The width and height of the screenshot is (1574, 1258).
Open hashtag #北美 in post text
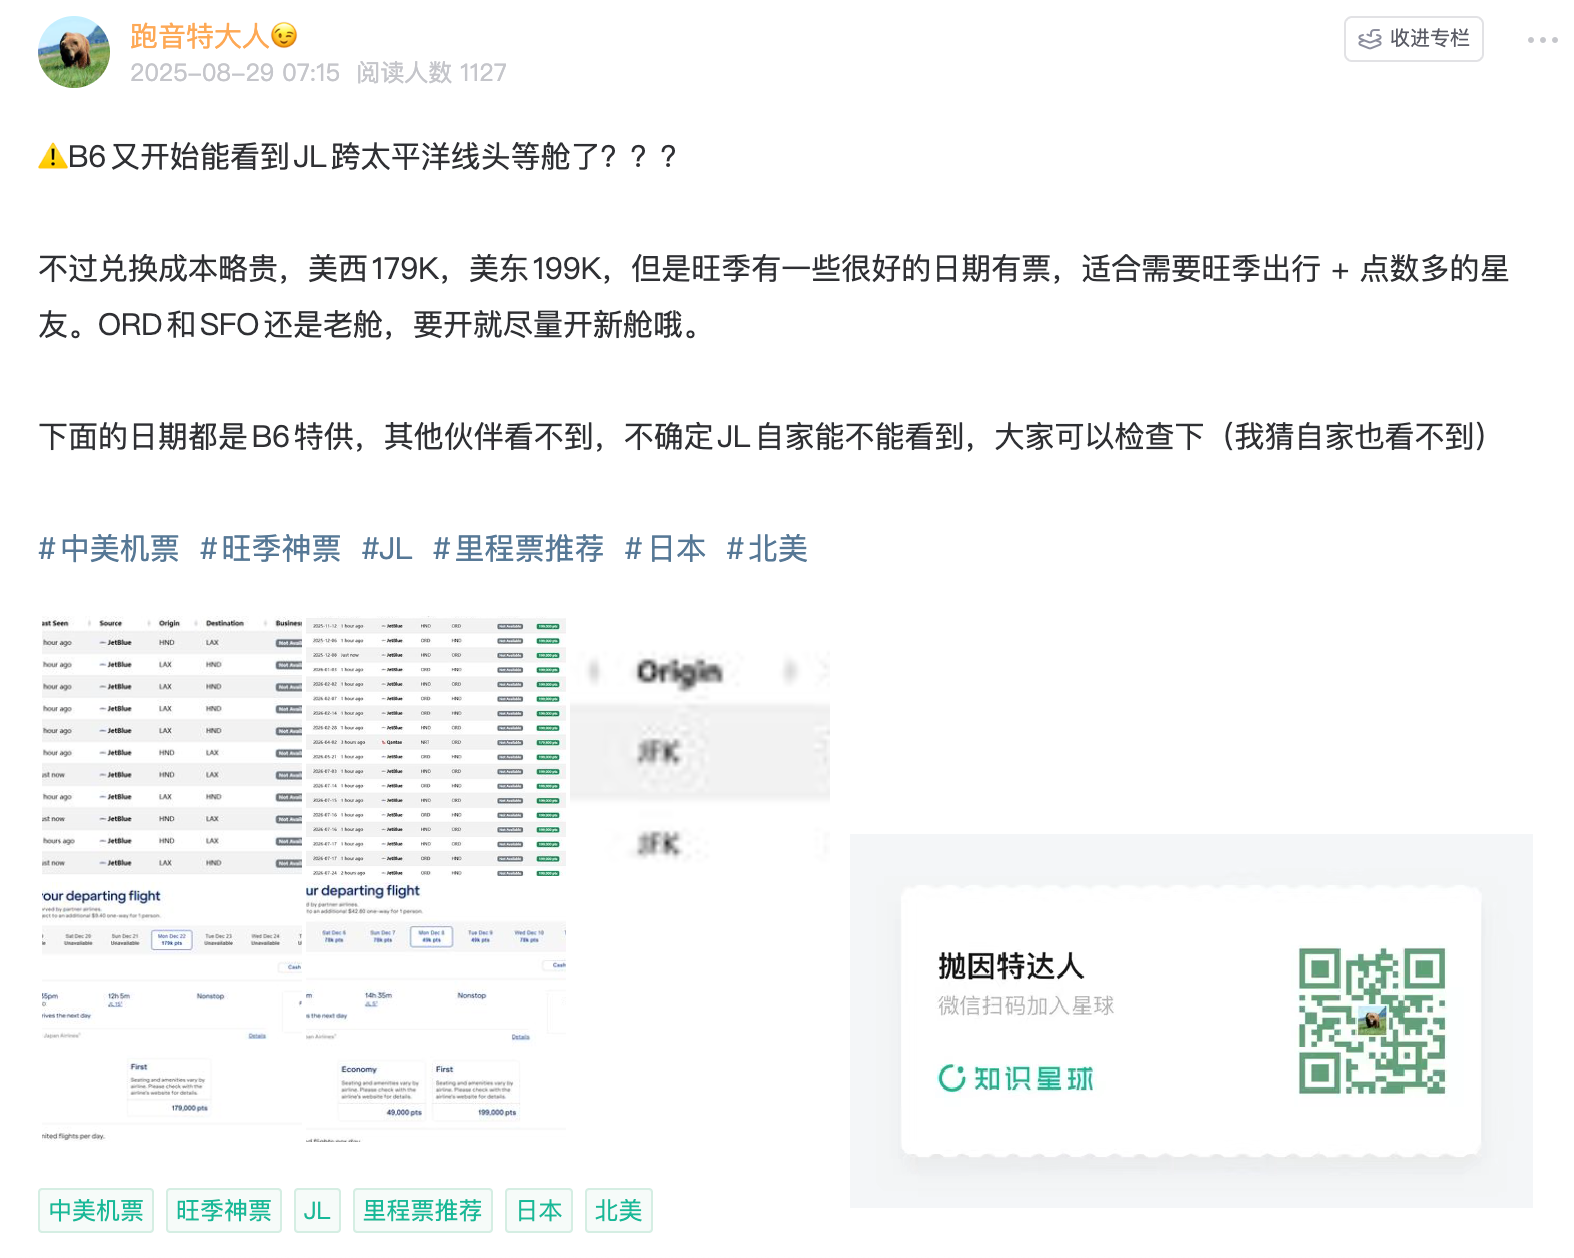coord(767,548)
